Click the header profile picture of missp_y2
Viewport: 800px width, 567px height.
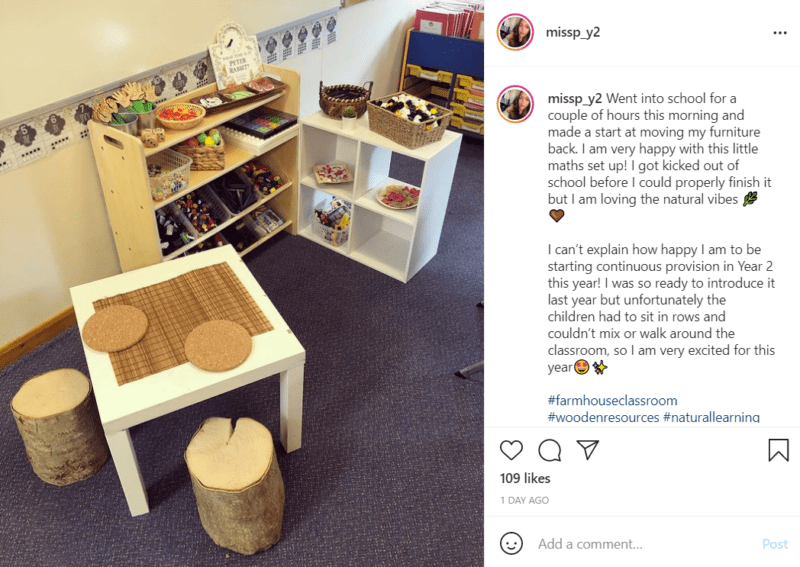(515, 32)
